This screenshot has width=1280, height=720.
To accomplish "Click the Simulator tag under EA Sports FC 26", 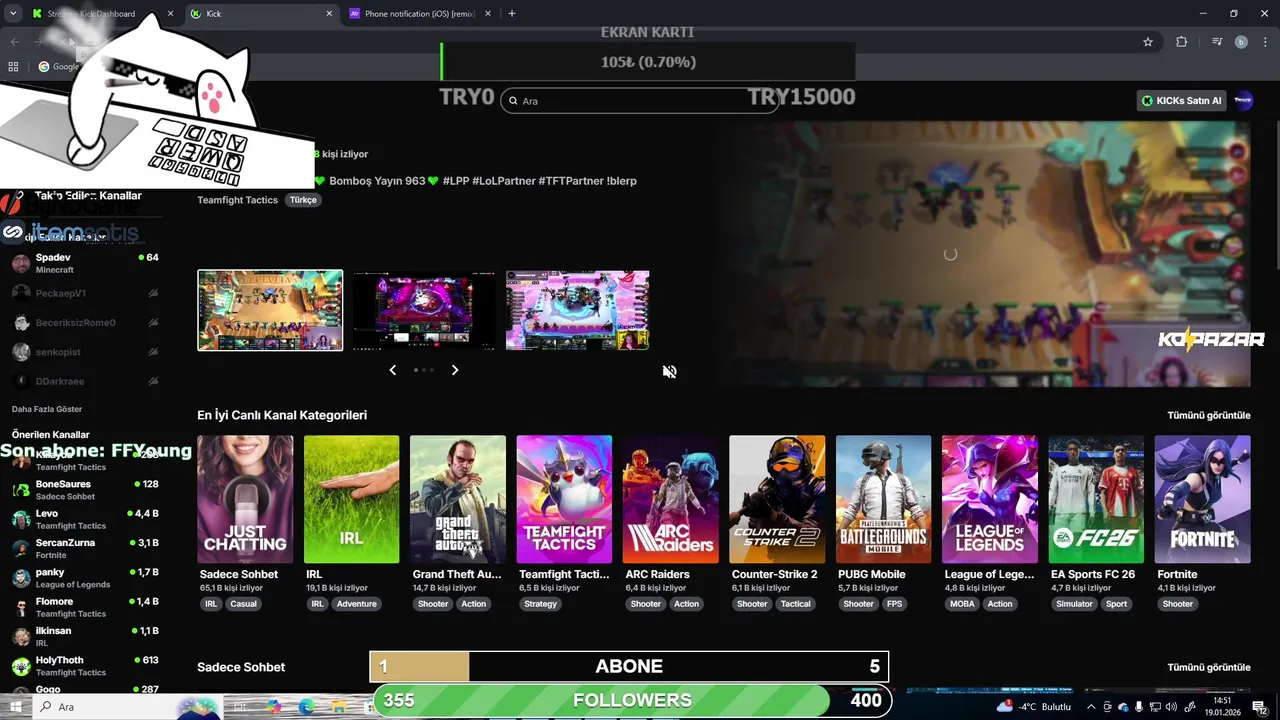I will click(1074, 604).
